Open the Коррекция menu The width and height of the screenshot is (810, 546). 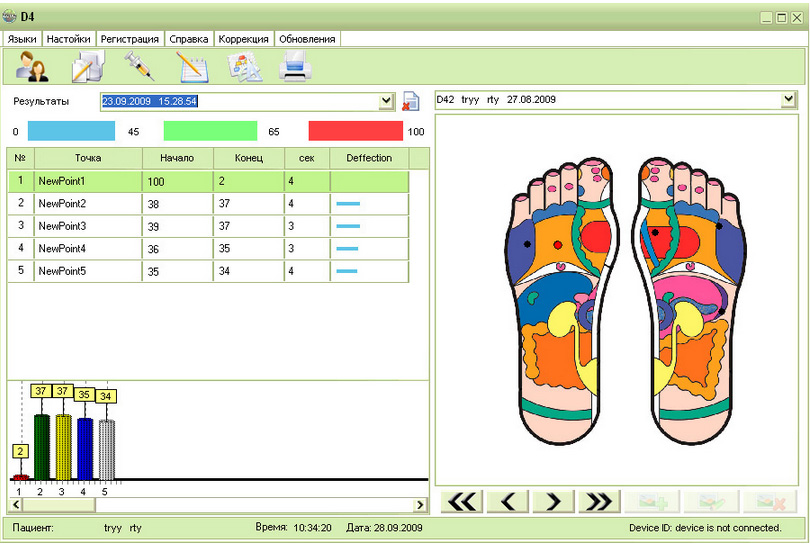click(x=244, y=38)
